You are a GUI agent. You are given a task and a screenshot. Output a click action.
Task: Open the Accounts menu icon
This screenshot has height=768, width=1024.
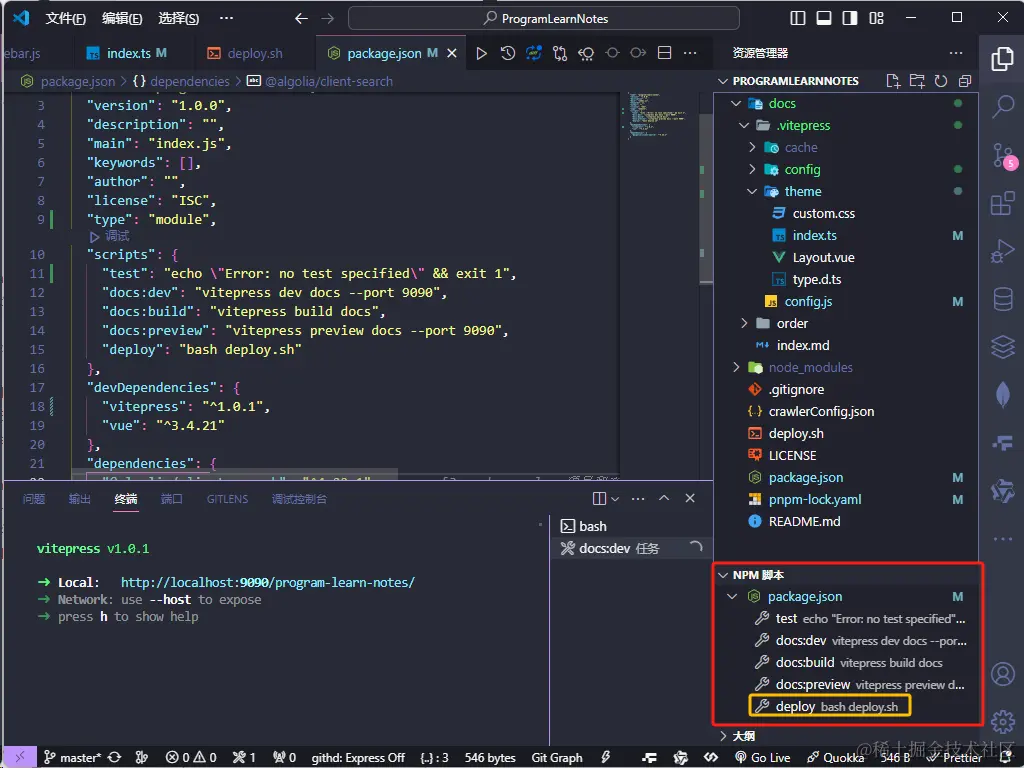(x=1002, y=674)
